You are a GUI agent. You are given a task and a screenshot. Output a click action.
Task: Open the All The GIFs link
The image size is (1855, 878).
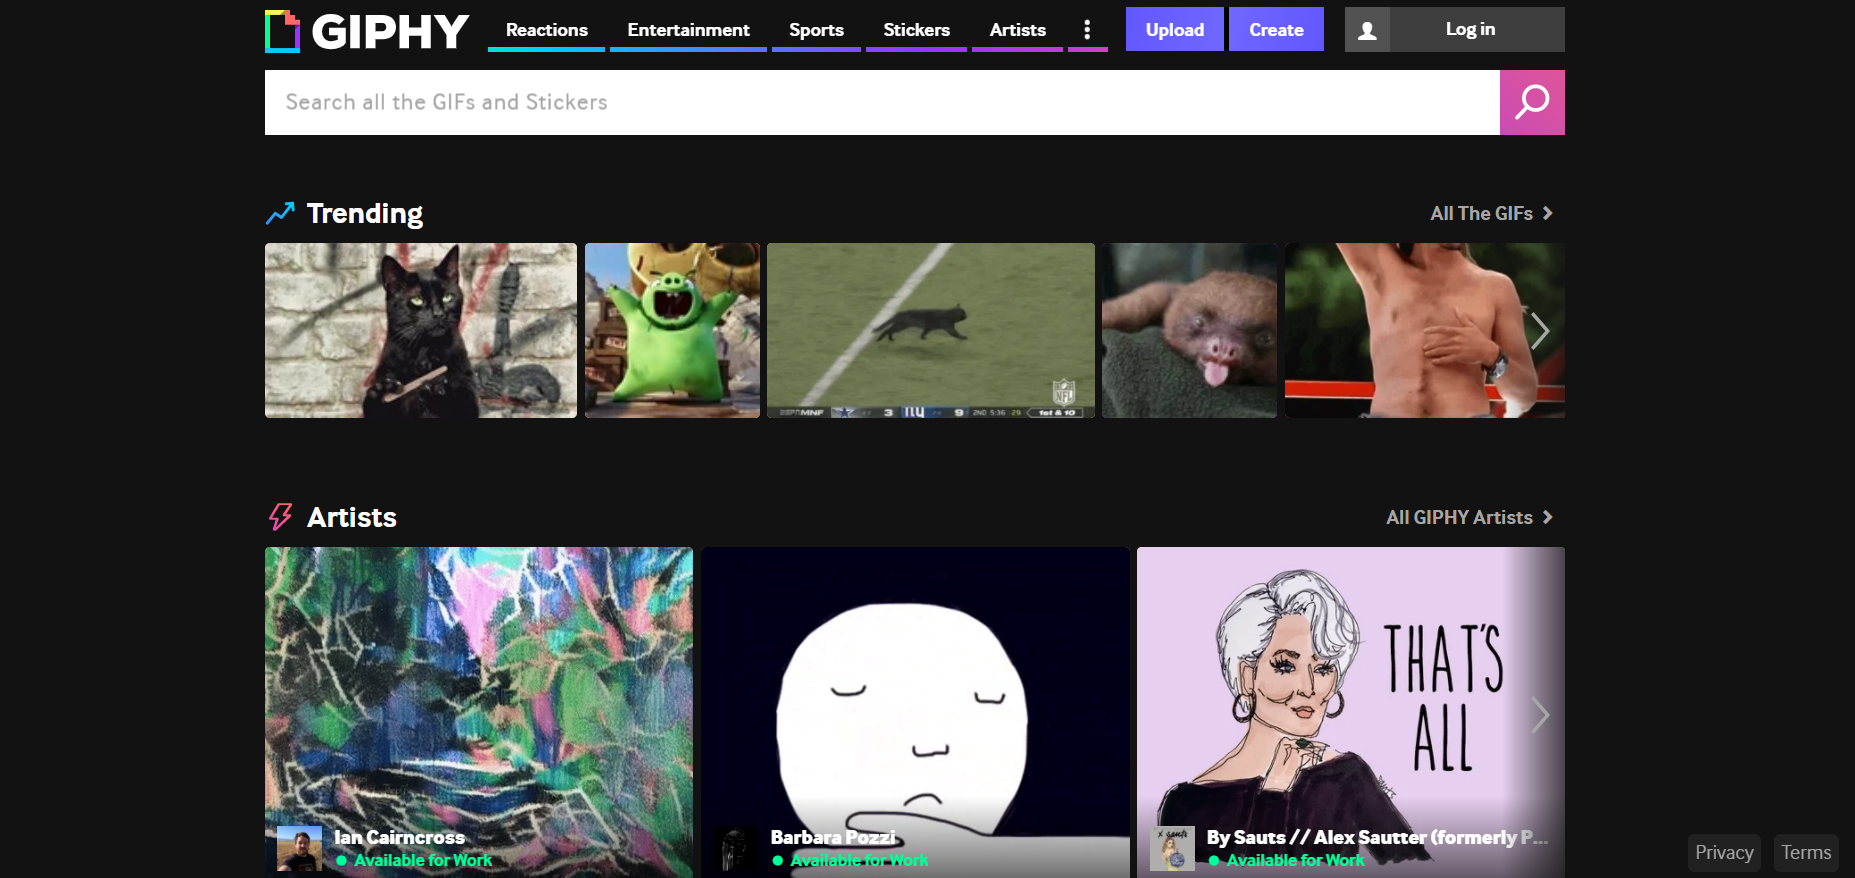pyautogui.click(x=1491, y=213)
